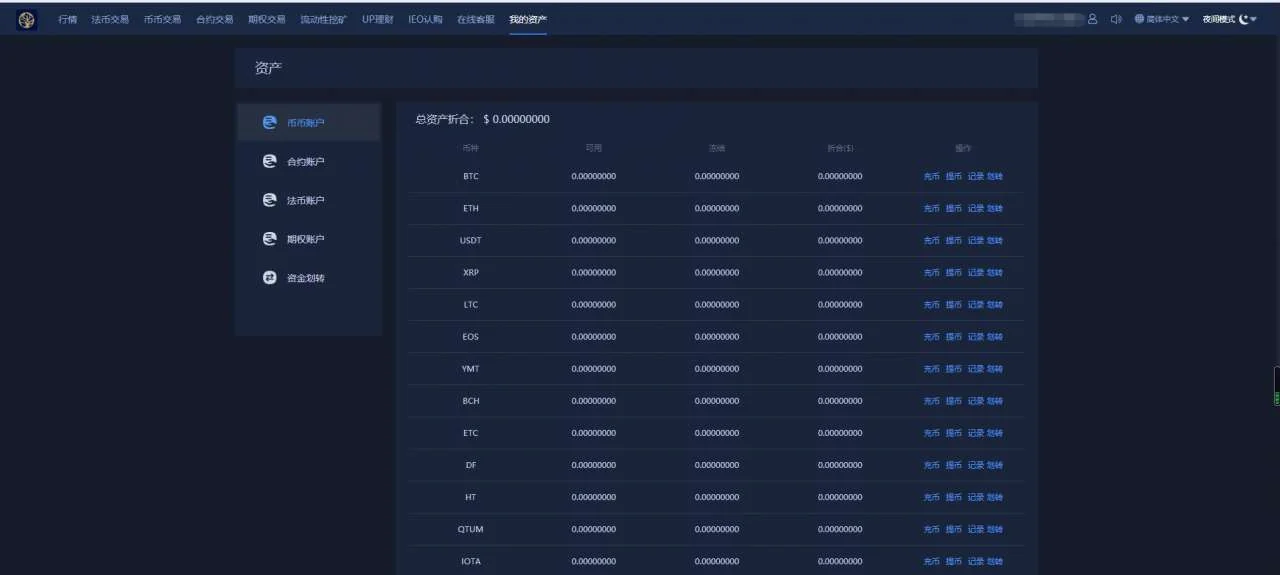Select the 合约账户 sidebar icon

point(269,161)
